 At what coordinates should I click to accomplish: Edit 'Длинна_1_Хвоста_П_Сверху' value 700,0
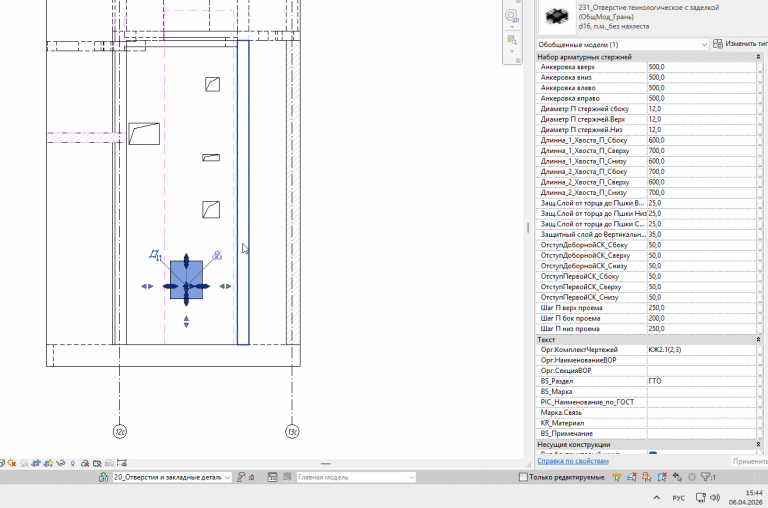702,150
